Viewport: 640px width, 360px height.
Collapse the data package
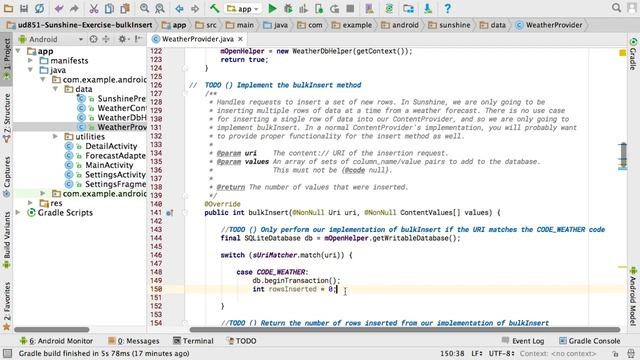click(55, 89)
